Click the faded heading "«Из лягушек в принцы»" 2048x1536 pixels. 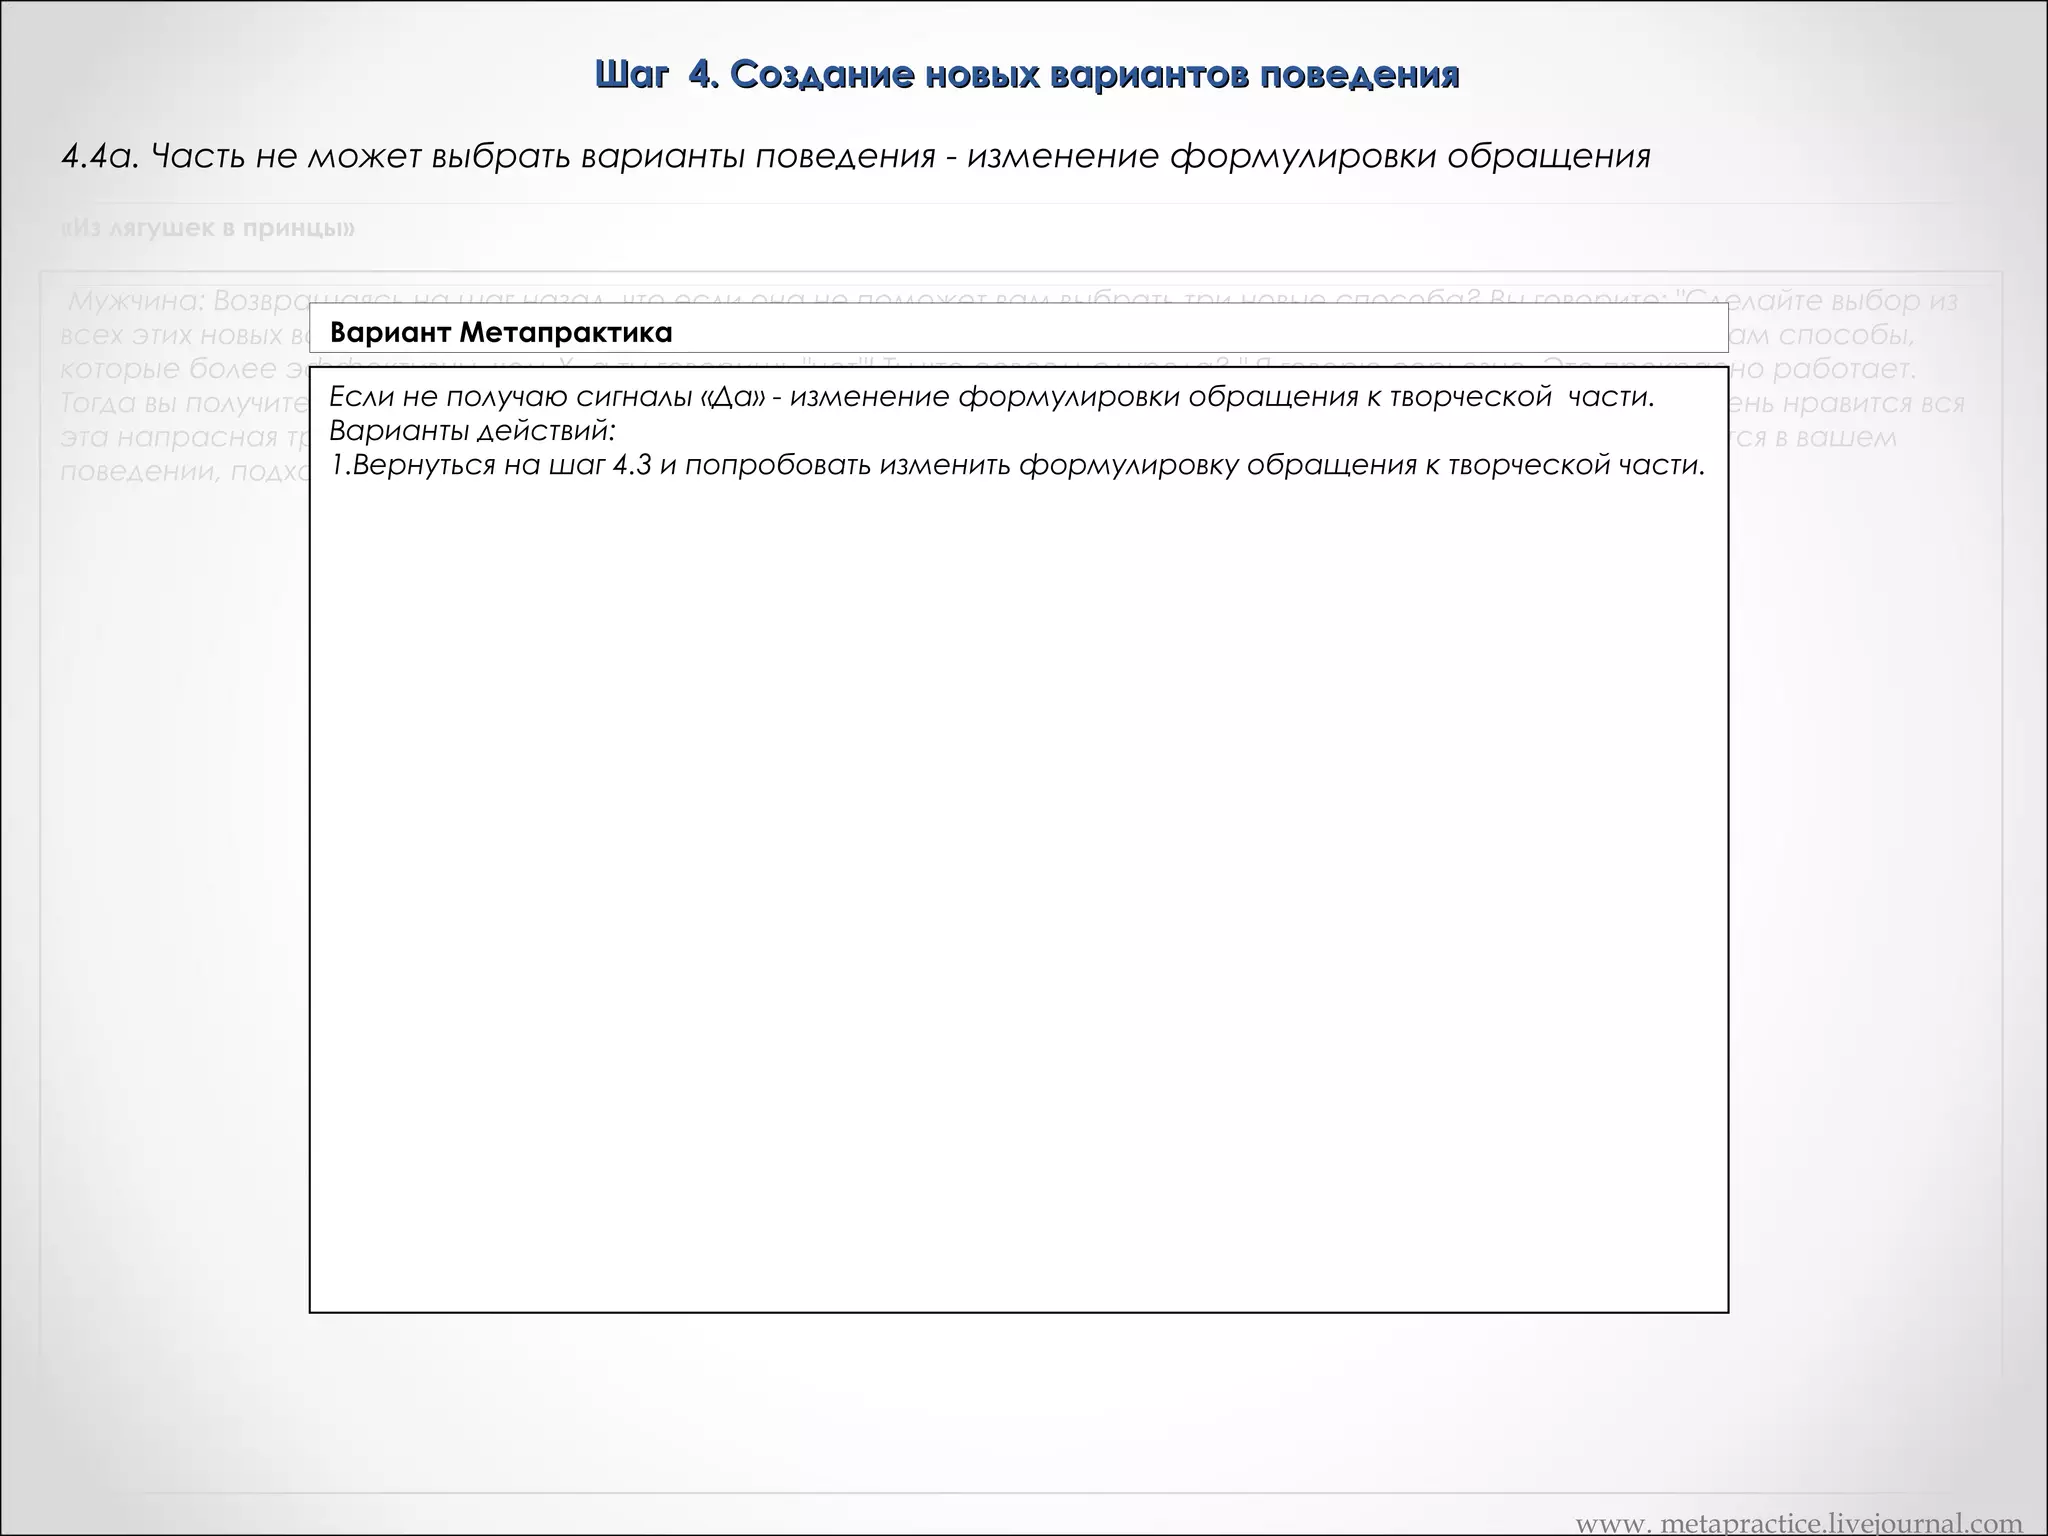208,228
